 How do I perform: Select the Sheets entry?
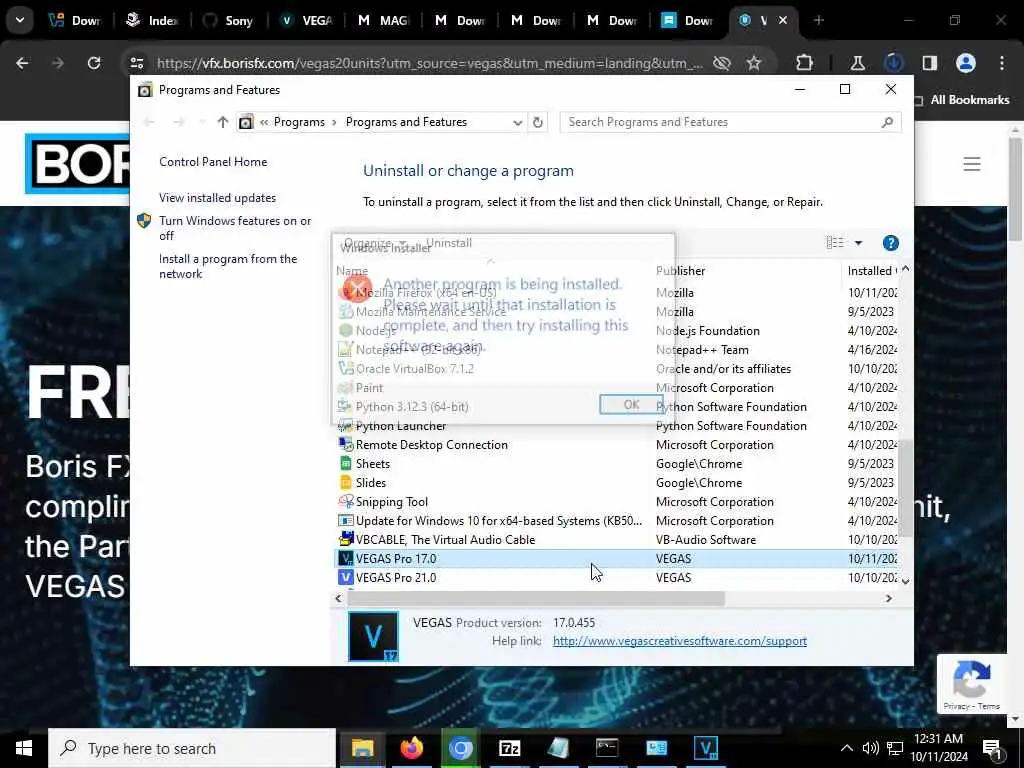[x=373, y=464]
